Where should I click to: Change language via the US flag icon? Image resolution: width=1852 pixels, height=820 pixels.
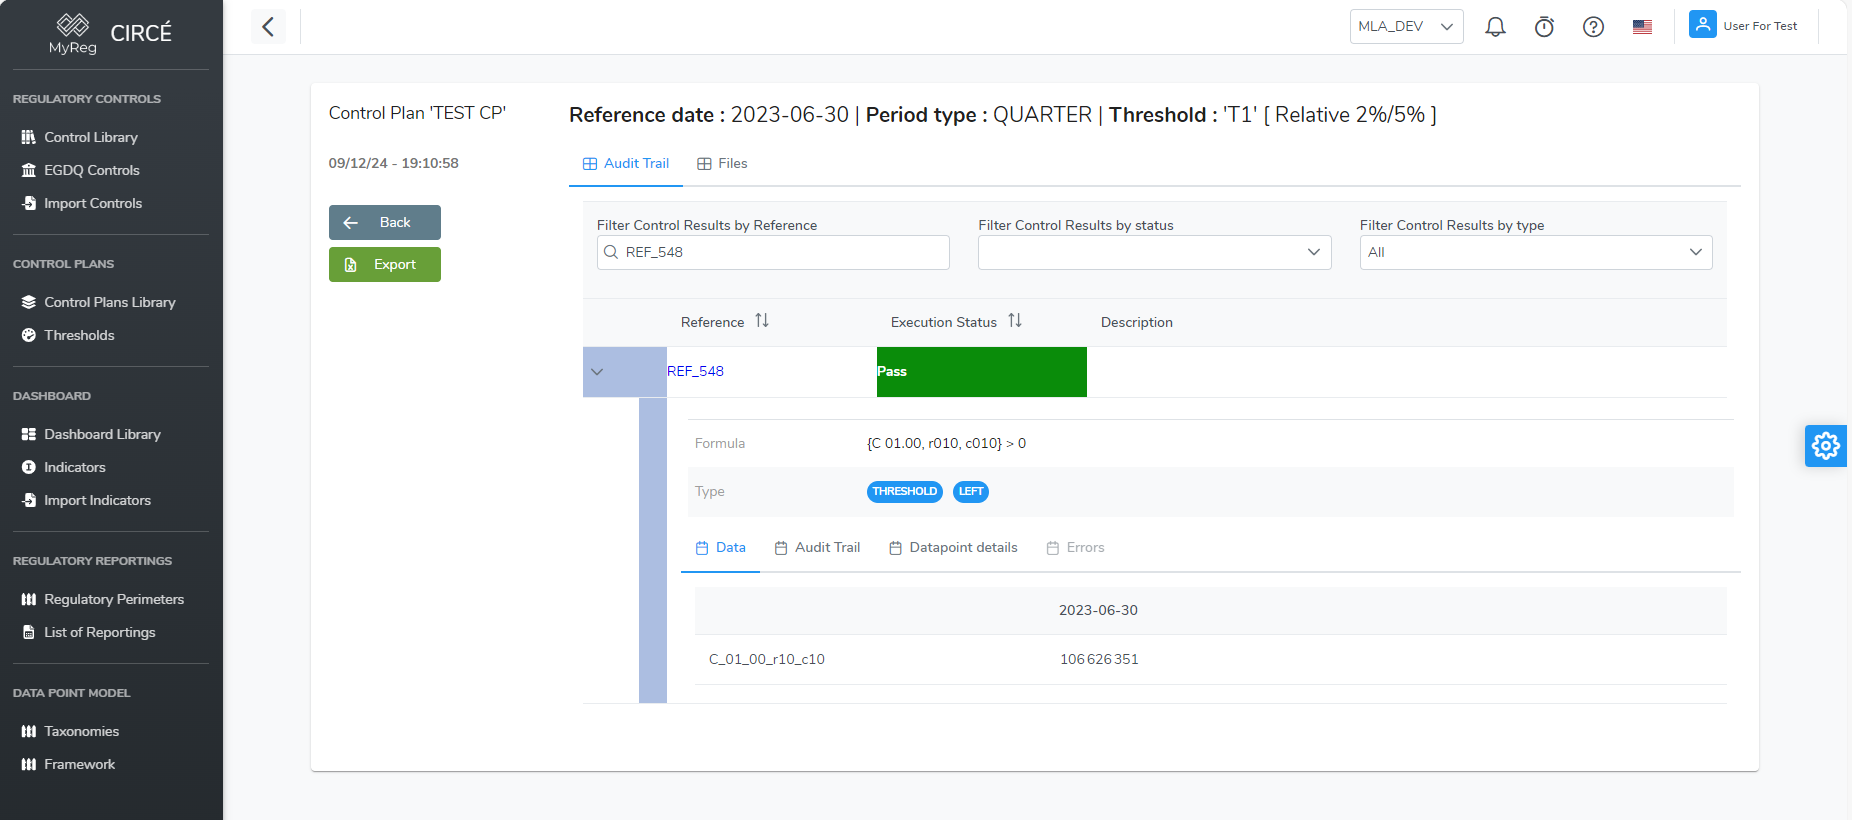1642,27
